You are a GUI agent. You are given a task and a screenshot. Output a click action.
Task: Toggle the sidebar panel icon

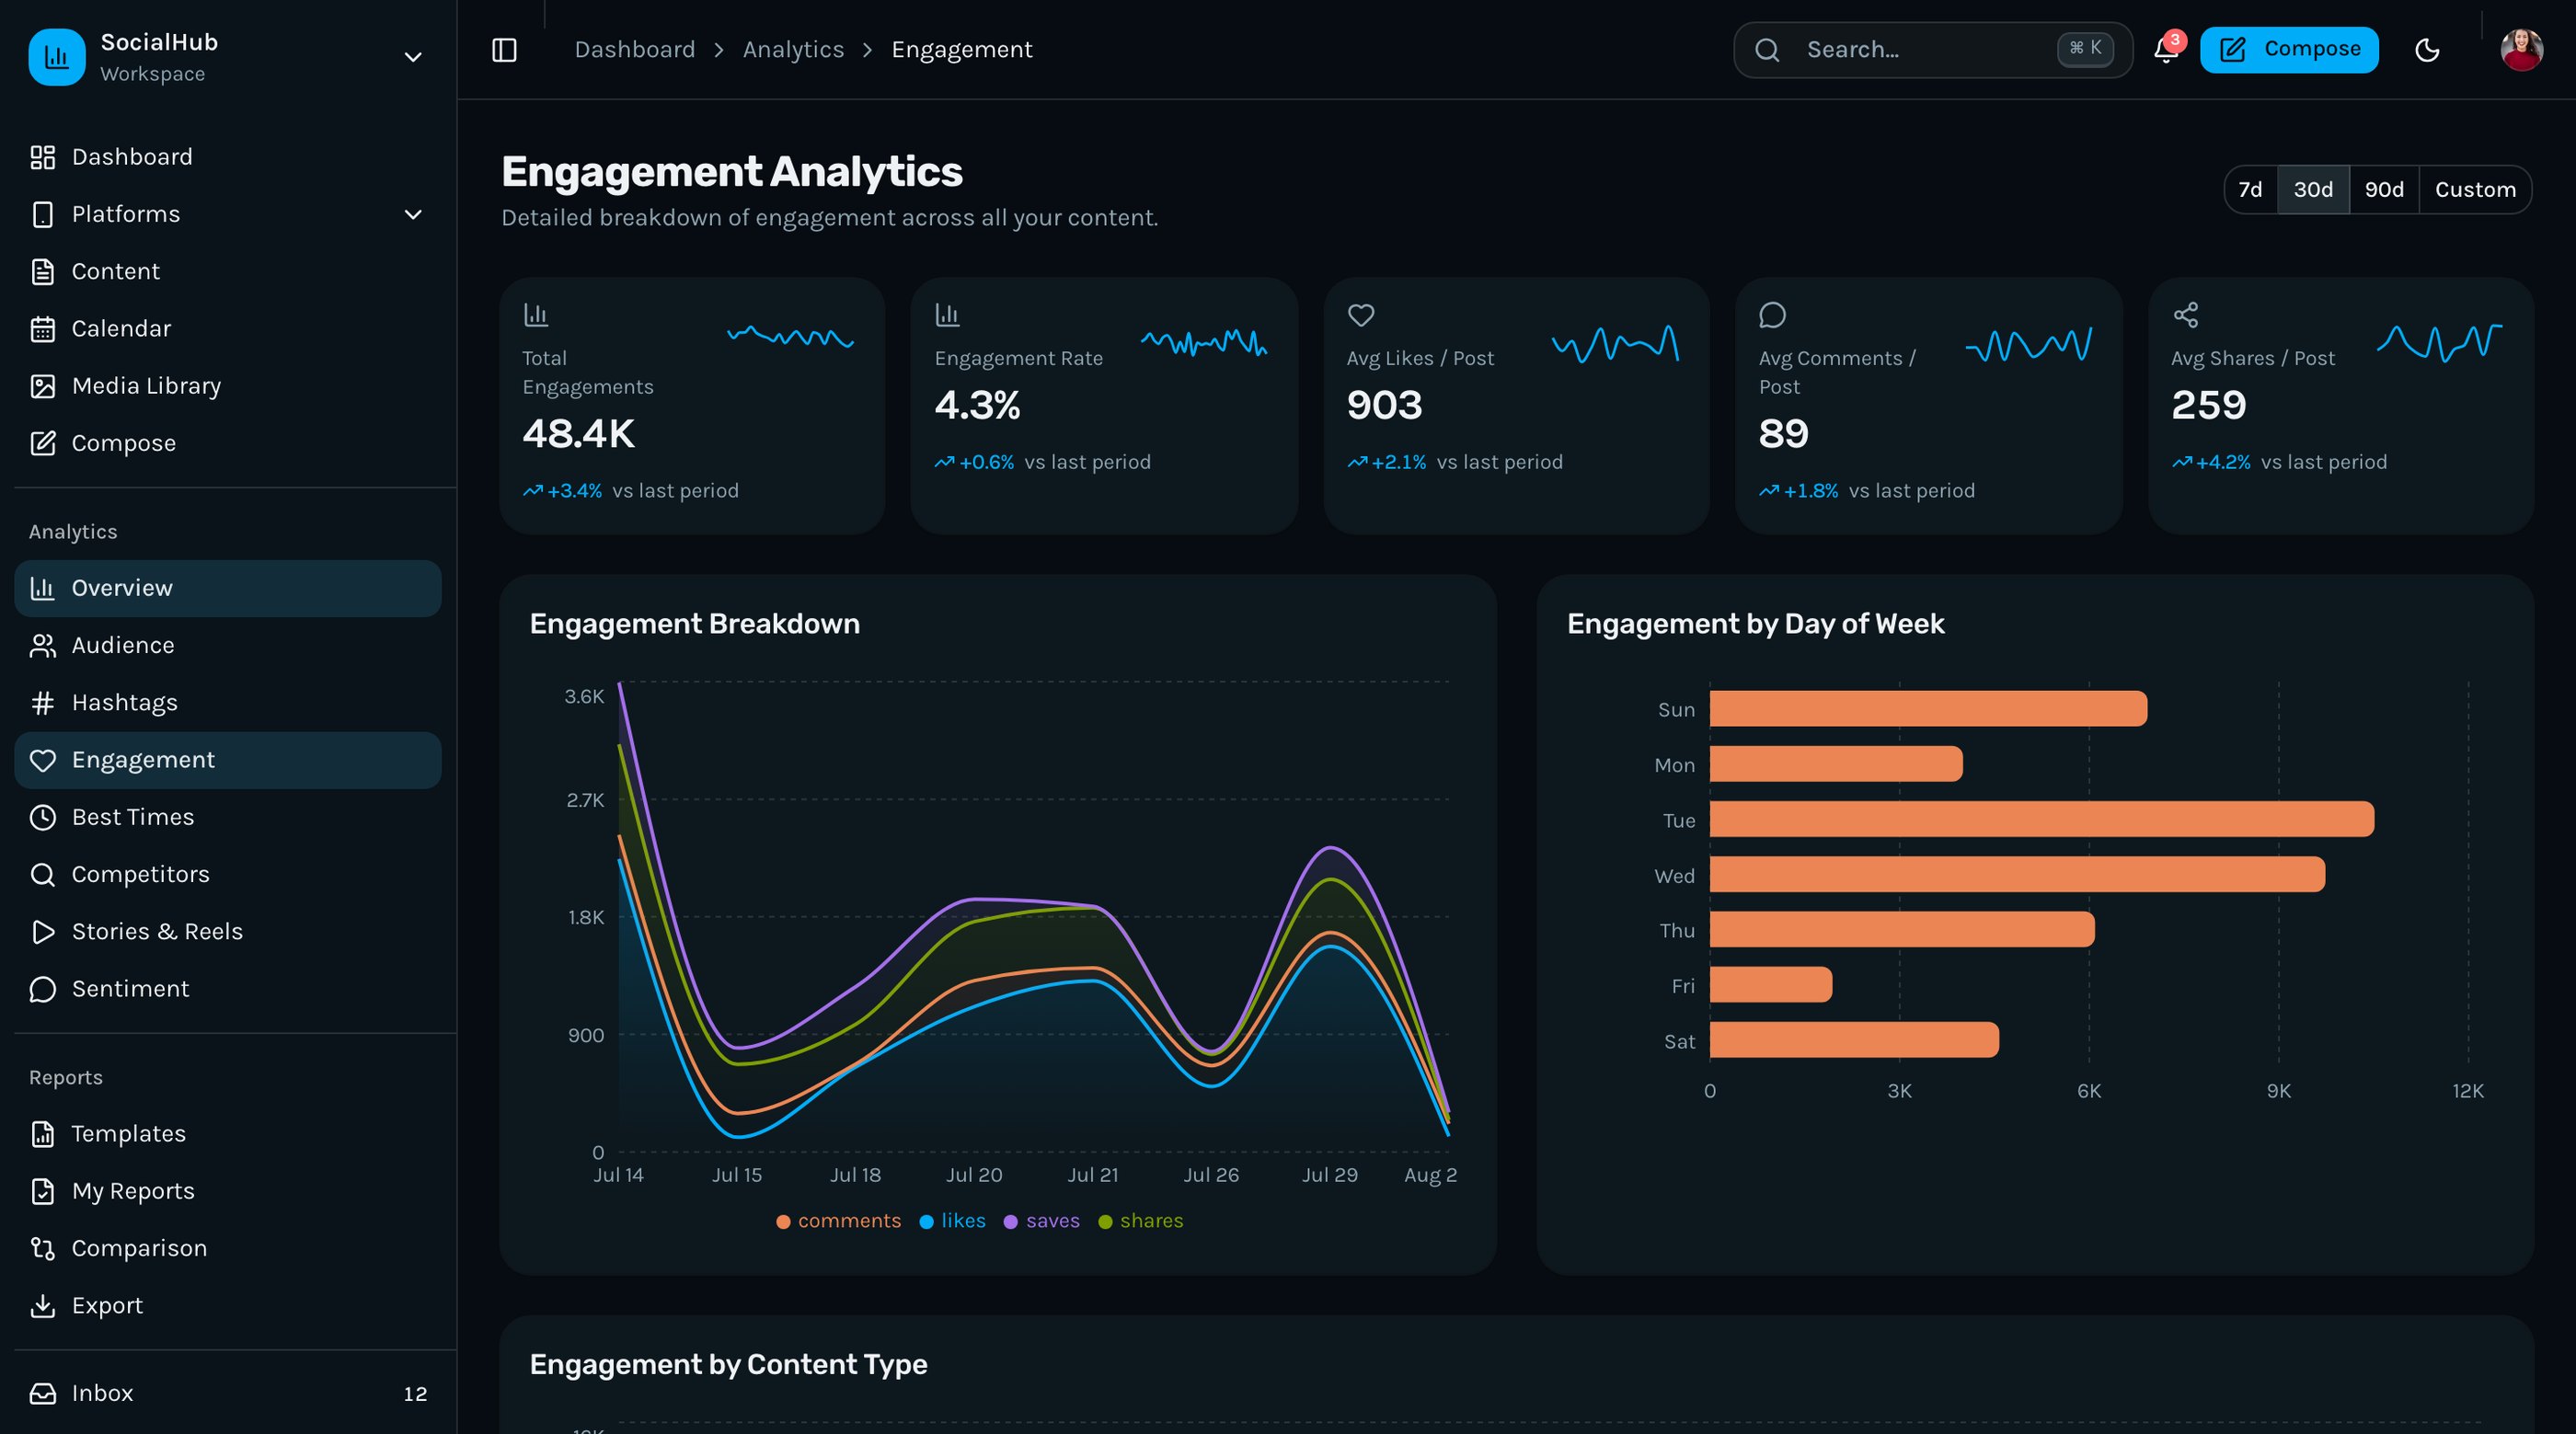click(x=504, y=50)
